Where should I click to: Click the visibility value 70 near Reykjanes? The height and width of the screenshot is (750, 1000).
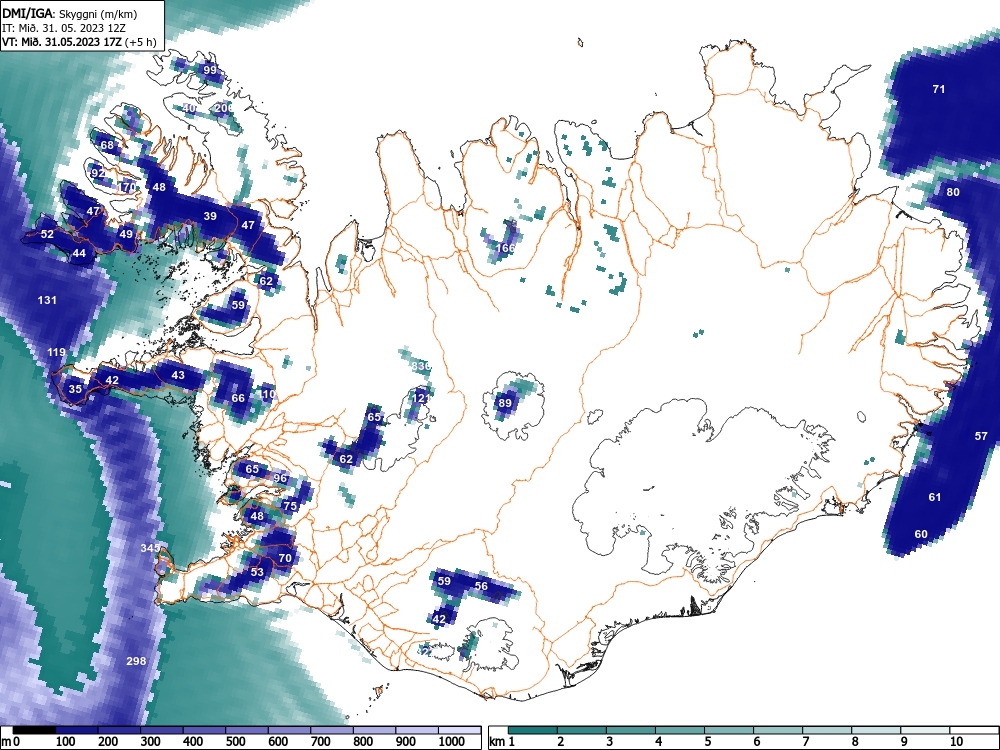coord(285,558)
